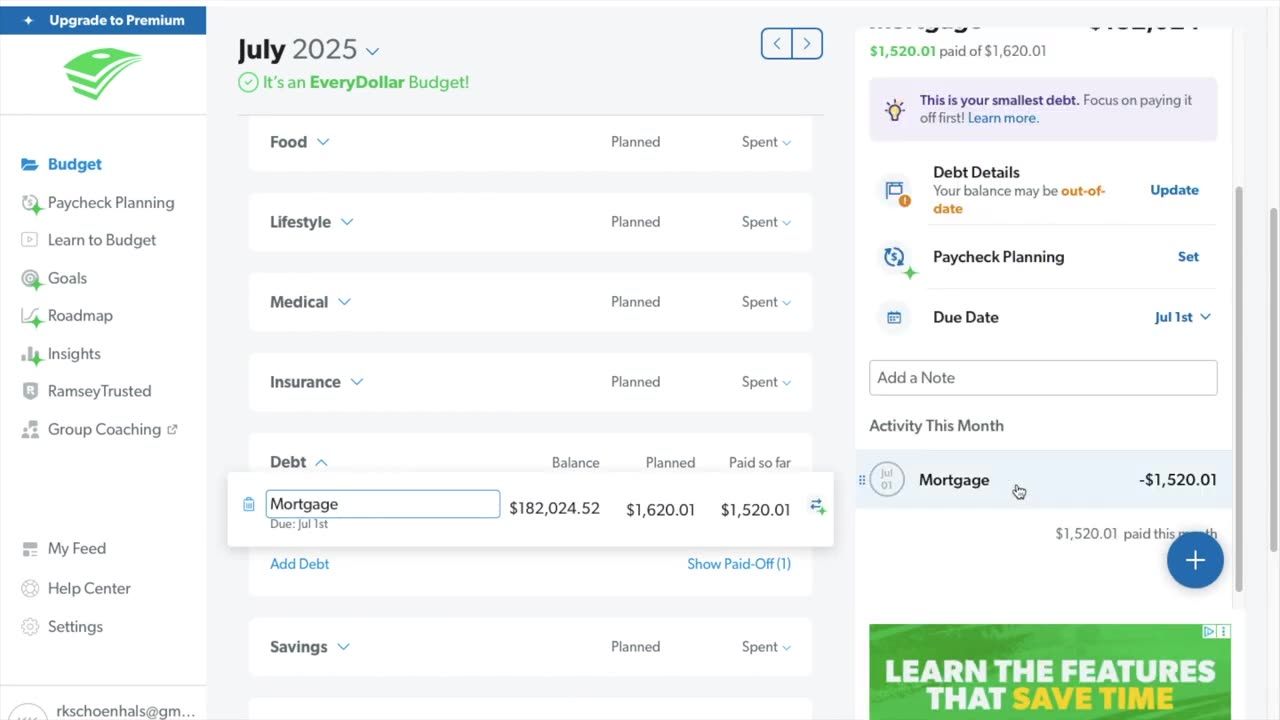Click Learn more link in debt tip

pyautogui.click(x=1003, y=118)
